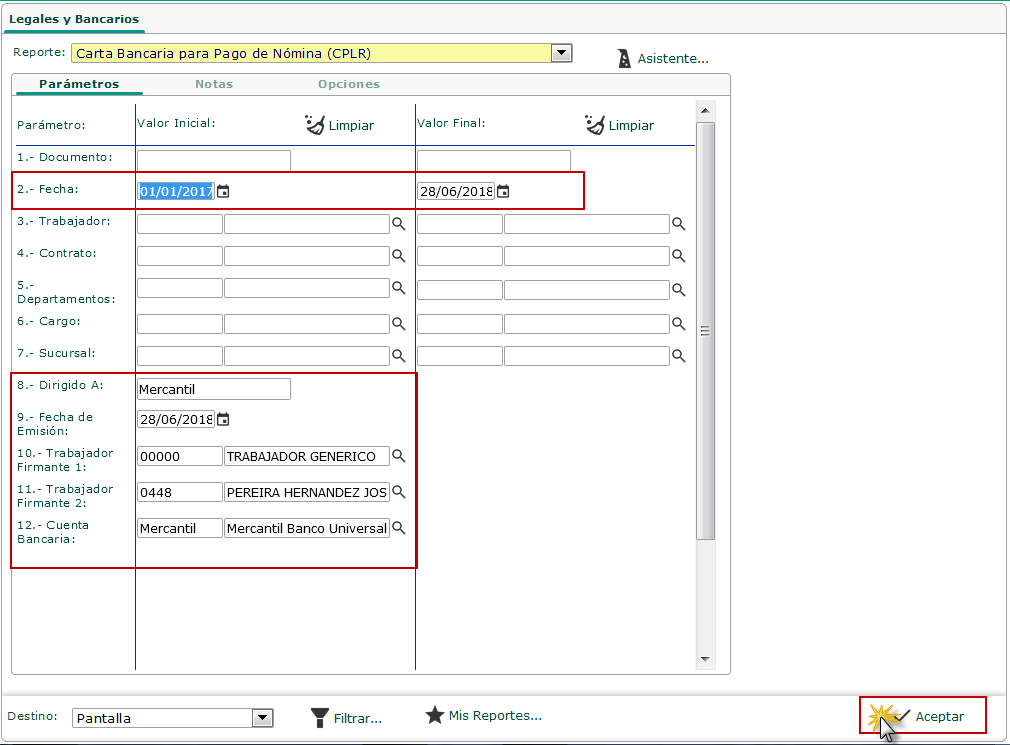Expand the Destino dropdown
This screenshot has height=745, width=1010.
[x=262, y=717]
